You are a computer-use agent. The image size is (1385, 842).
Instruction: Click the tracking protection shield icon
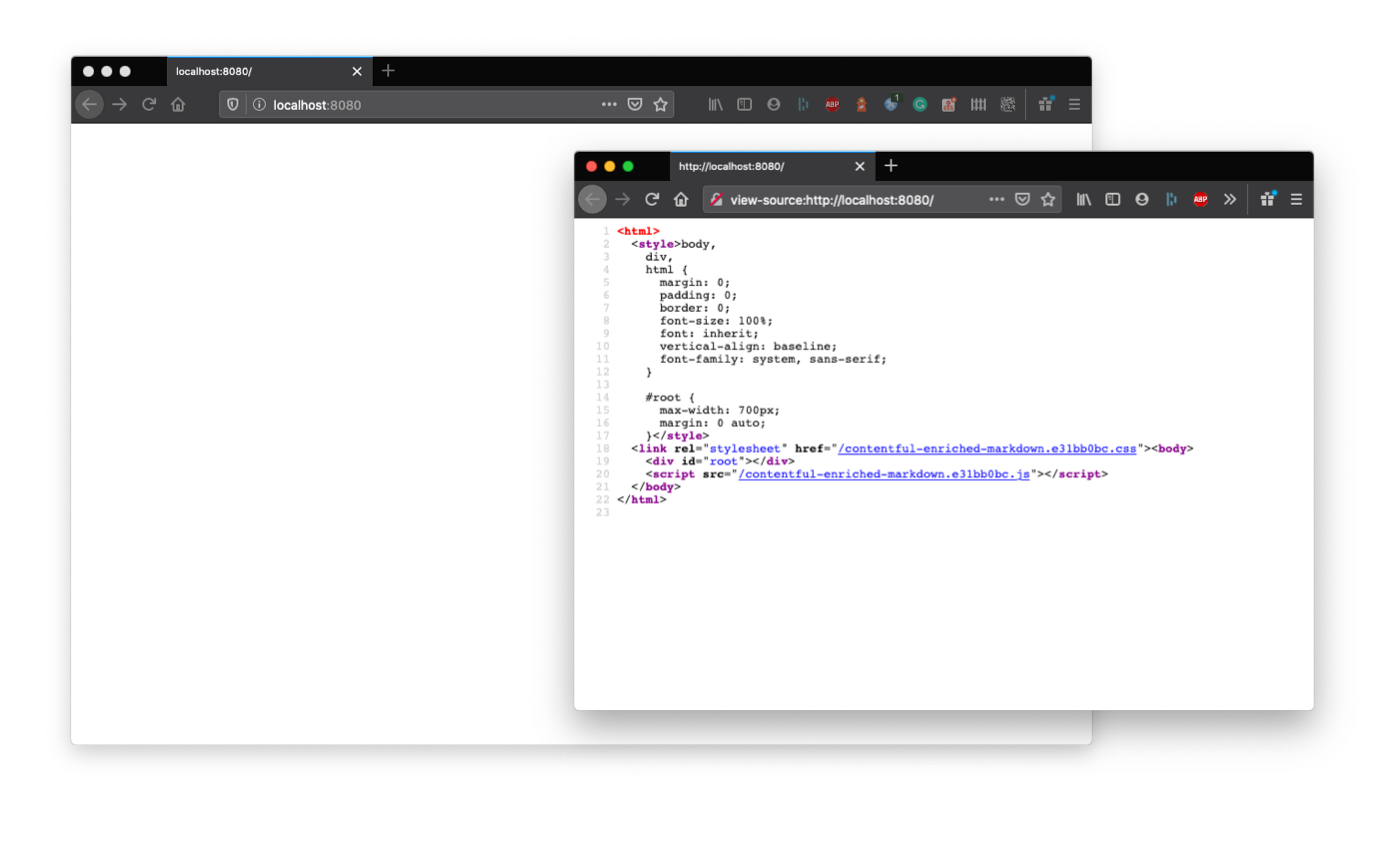pyautogui.click(x=232, y=104)
